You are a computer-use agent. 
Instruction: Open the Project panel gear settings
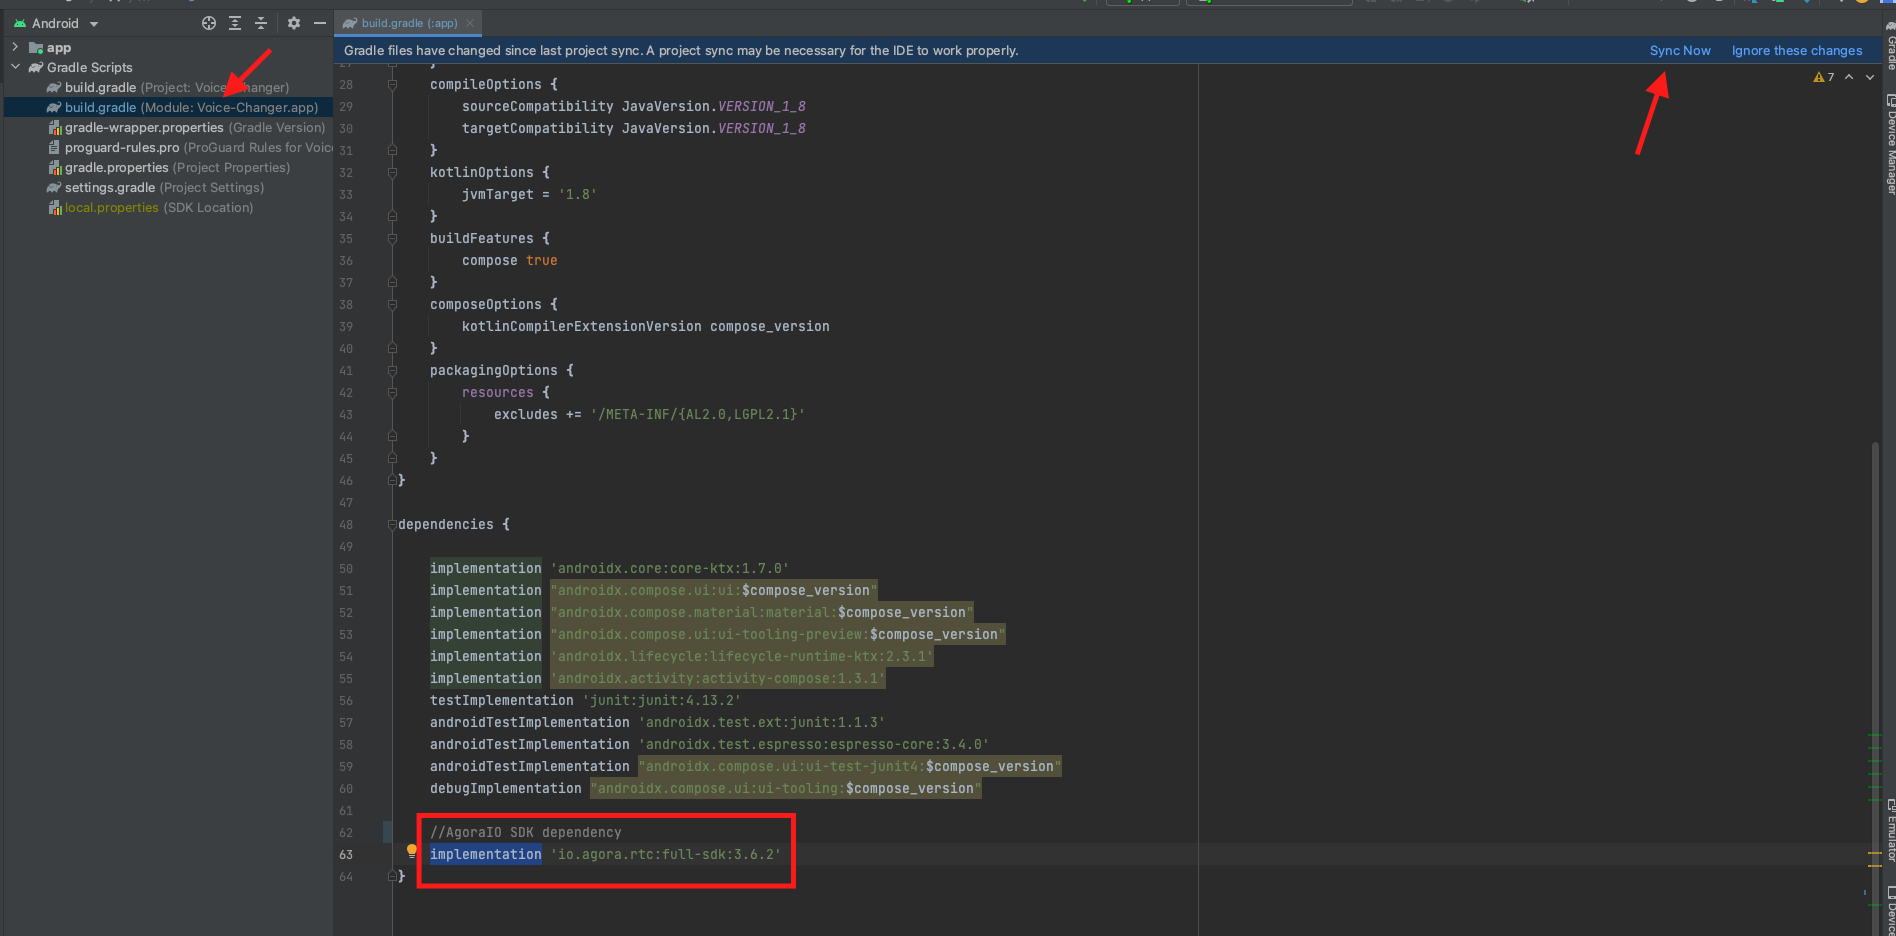(x=294, y=23)
